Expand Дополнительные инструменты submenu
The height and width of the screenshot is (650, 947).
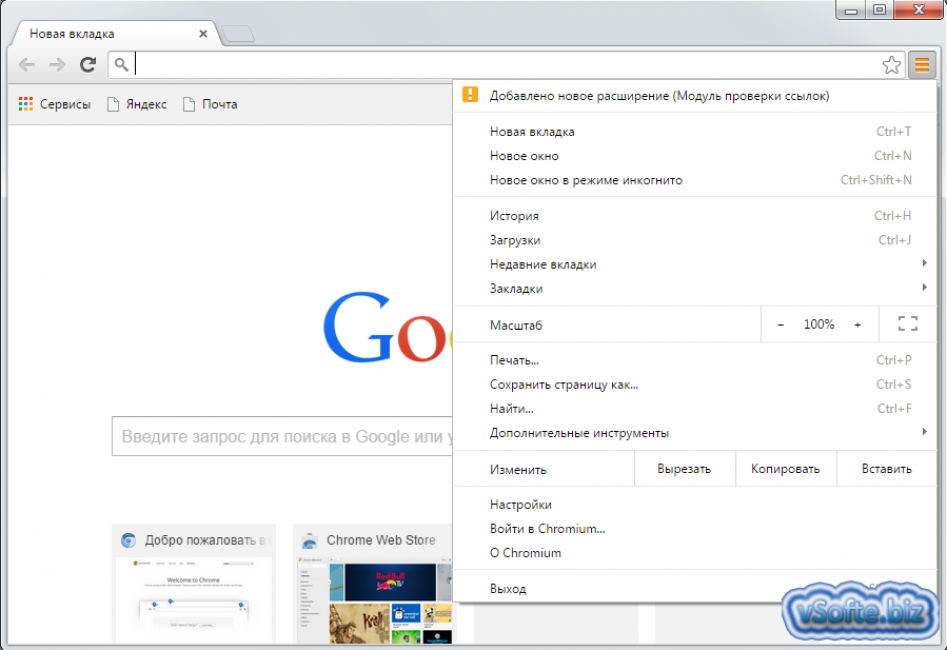[695, 433]
